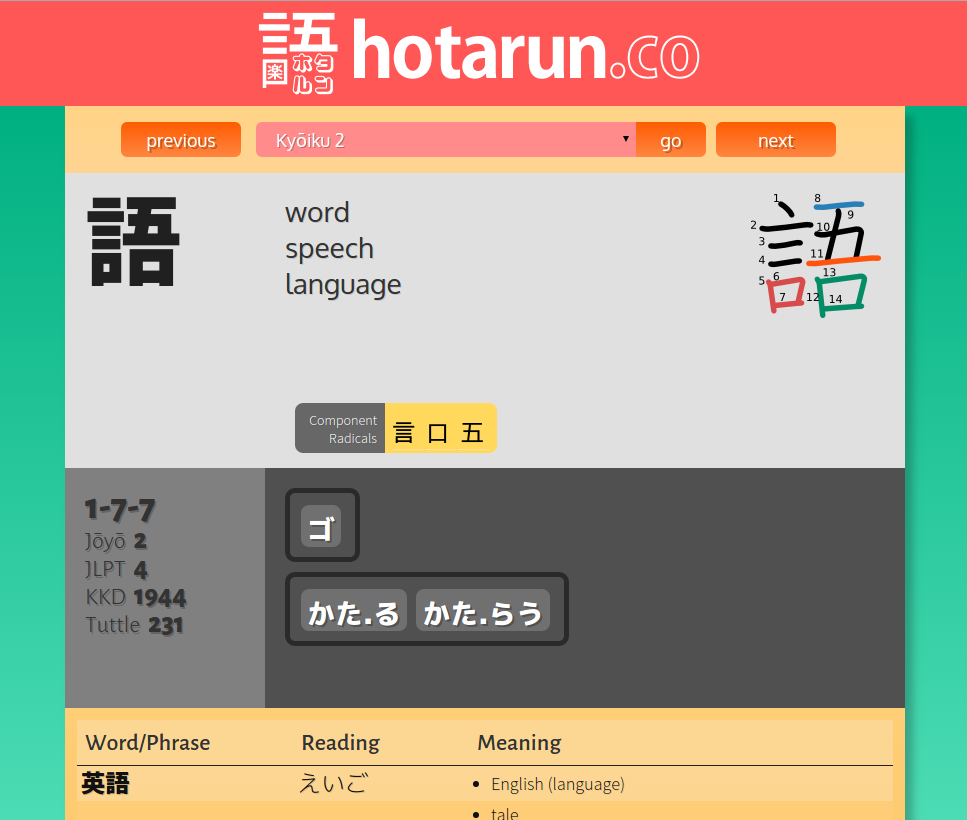Click the かた.る kun'yomi reading
Viewport: 967px width, 820px height.
(354, 611)
